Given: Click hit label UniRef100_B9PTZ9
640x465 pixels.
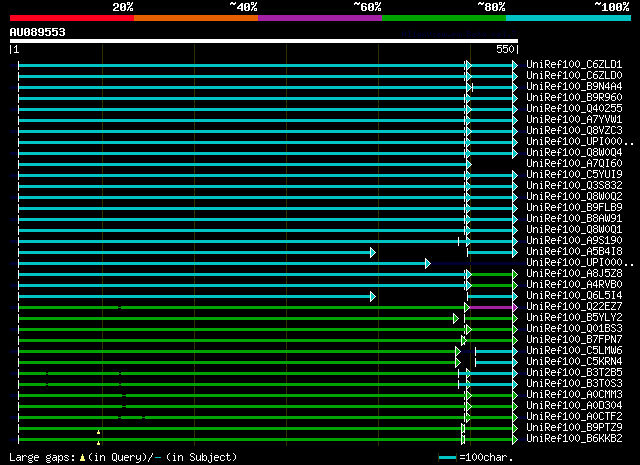Looking at the screenshot, I should pyautogui.click(x=574, y=428).
